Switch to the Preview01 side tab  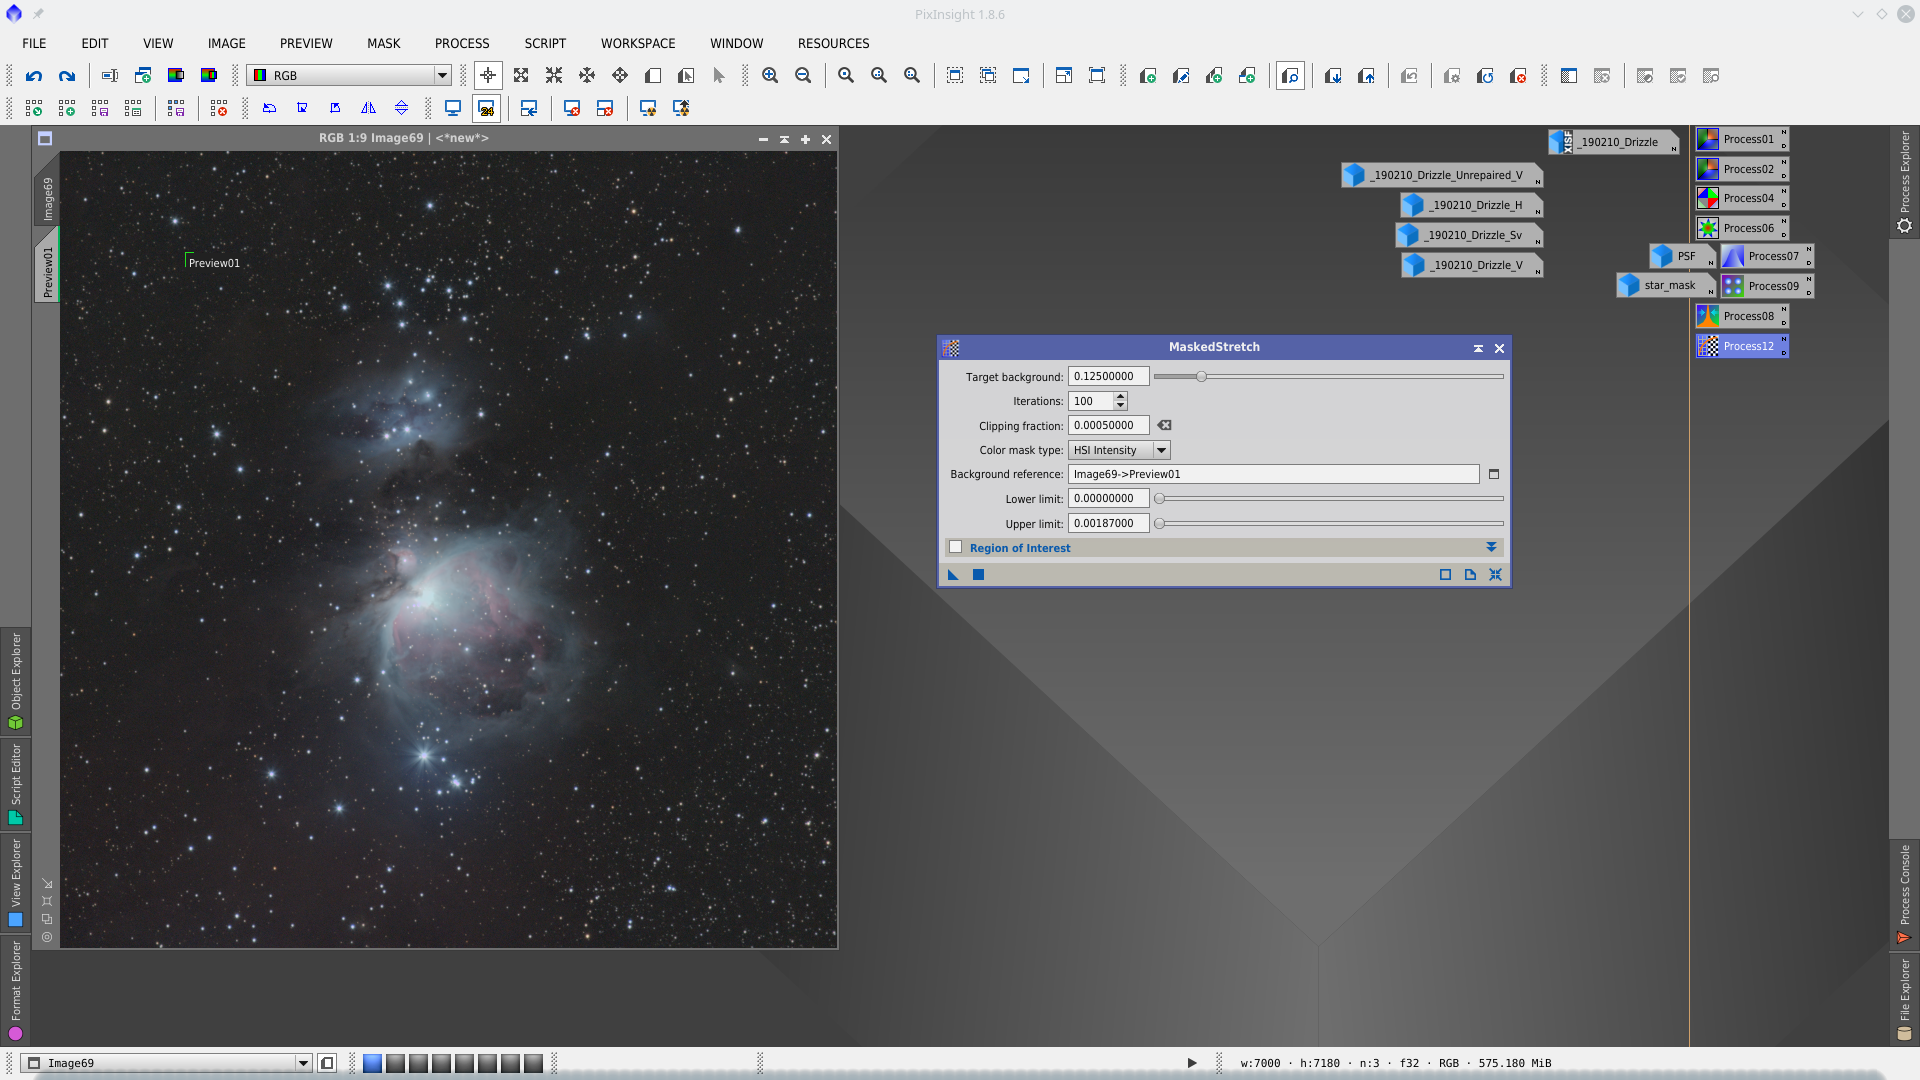[47, 270]
